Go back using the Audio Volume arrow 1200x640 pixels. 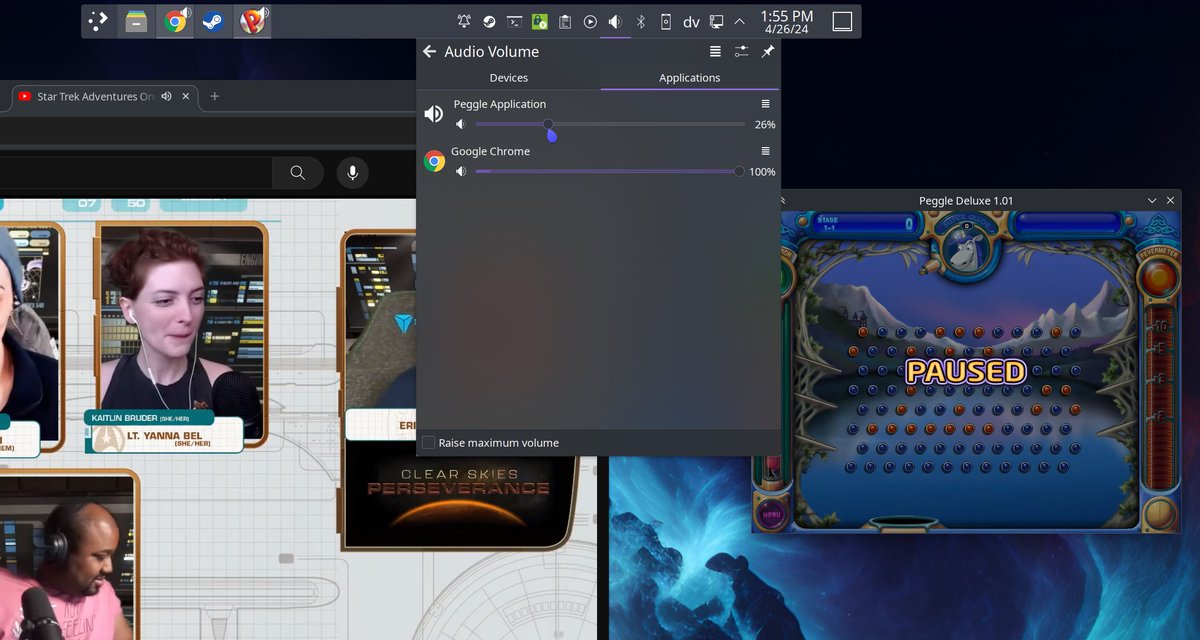click(430, 51)
